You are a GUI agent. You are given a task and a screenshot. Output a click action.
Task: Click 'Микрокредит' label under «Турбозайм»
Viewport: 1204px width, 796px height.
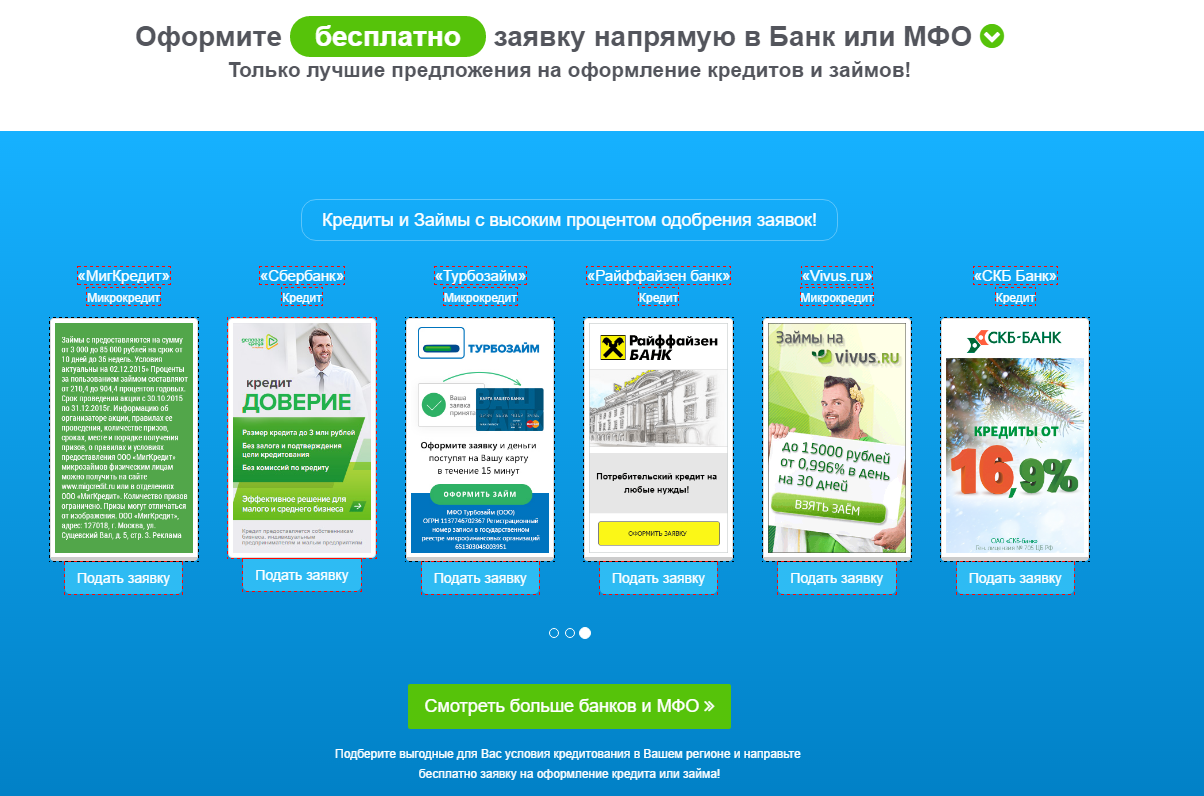(x=480, y=298)
